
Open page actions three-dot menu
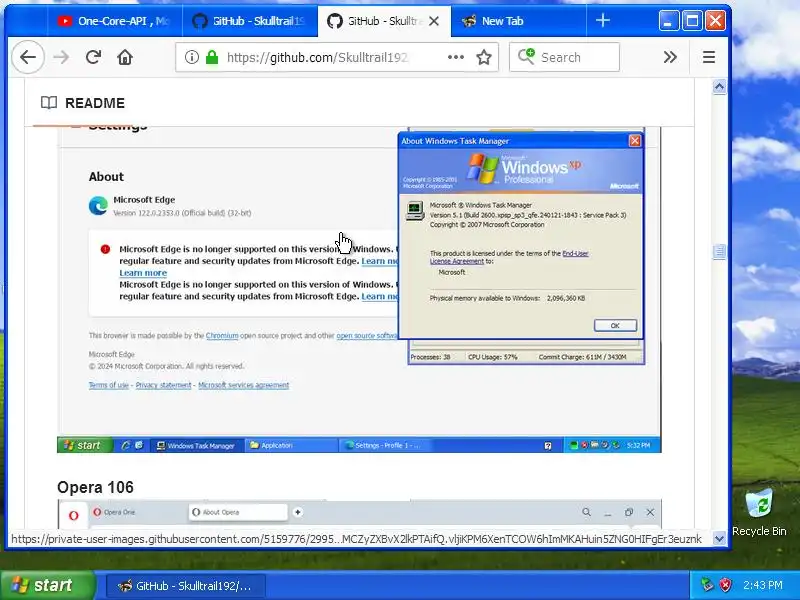point(456,57)
